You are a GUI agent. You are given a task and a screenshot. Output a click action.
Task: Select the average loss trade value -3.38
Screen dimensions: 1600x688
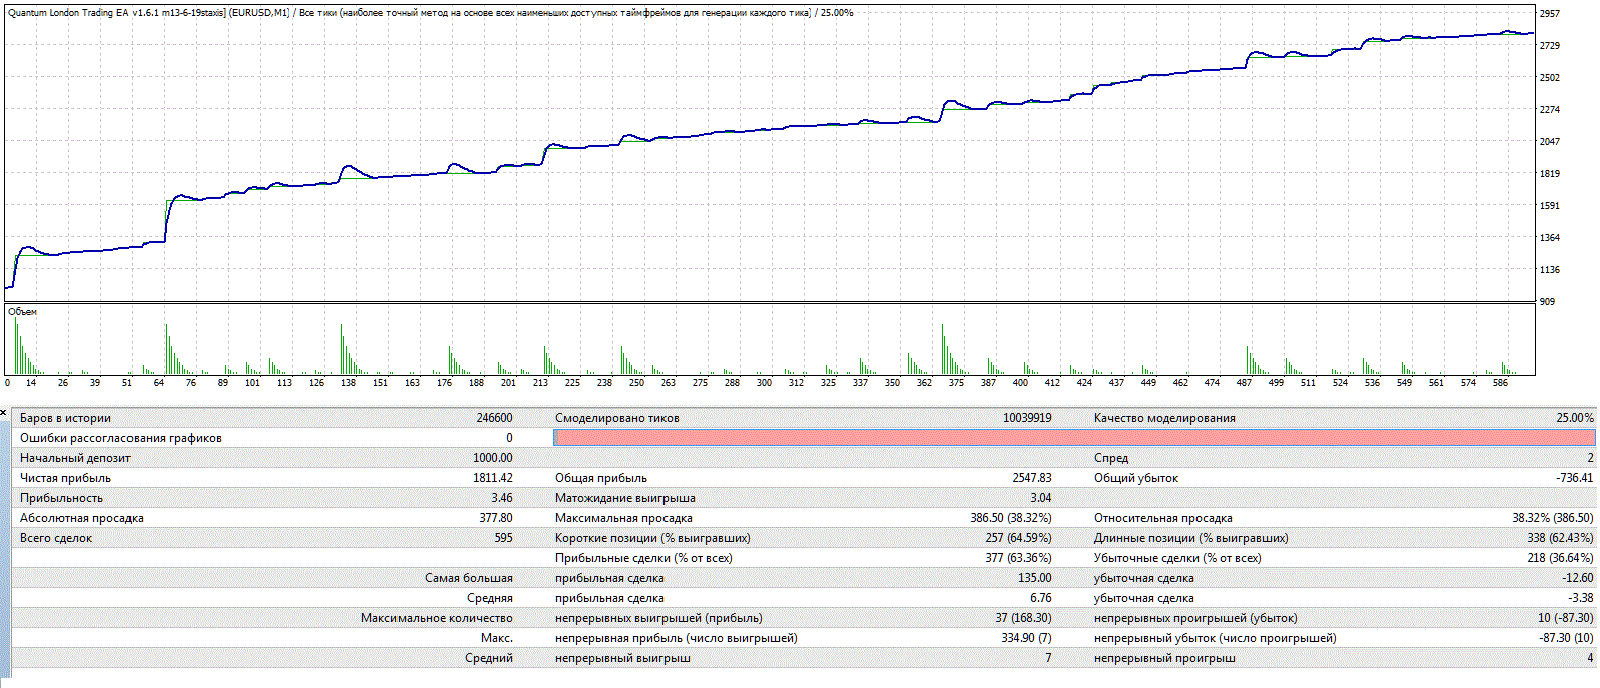coord(1581,598)
